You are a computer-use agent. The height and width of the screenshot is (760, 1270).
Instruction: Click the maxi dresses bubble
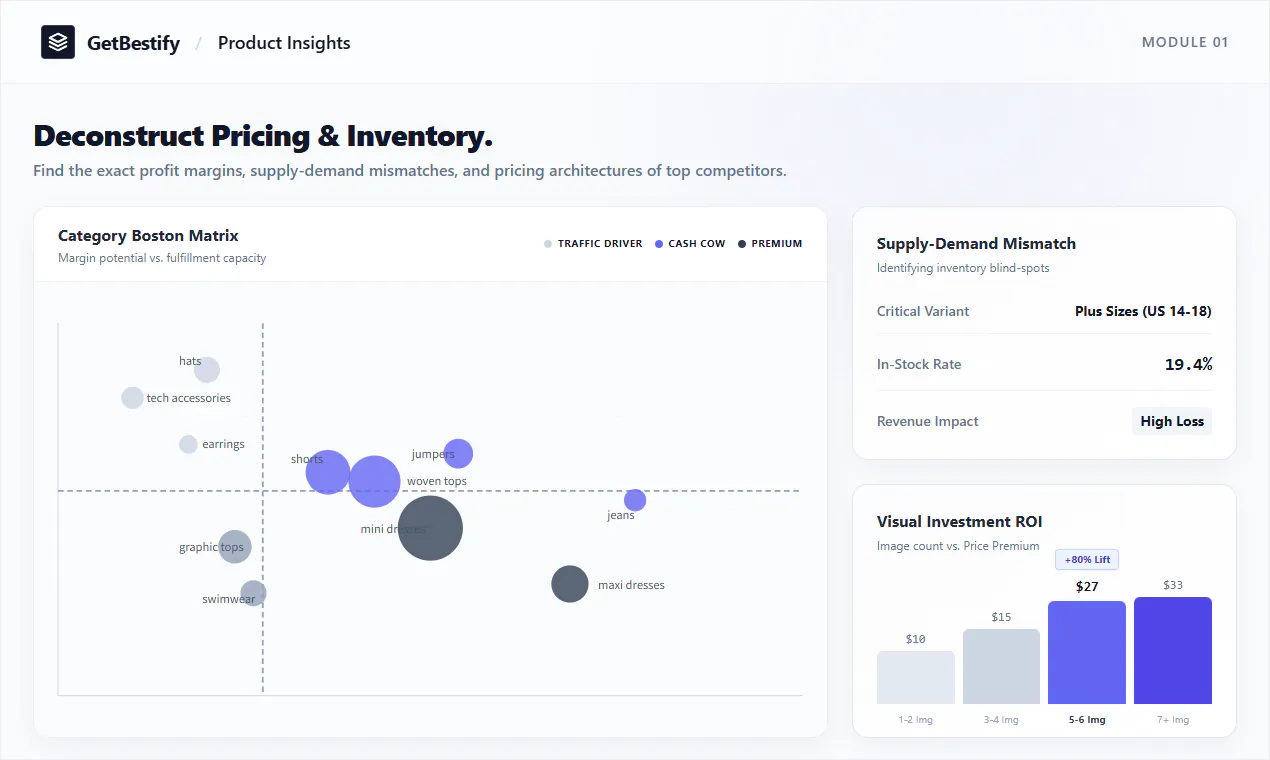pos(570,584)
